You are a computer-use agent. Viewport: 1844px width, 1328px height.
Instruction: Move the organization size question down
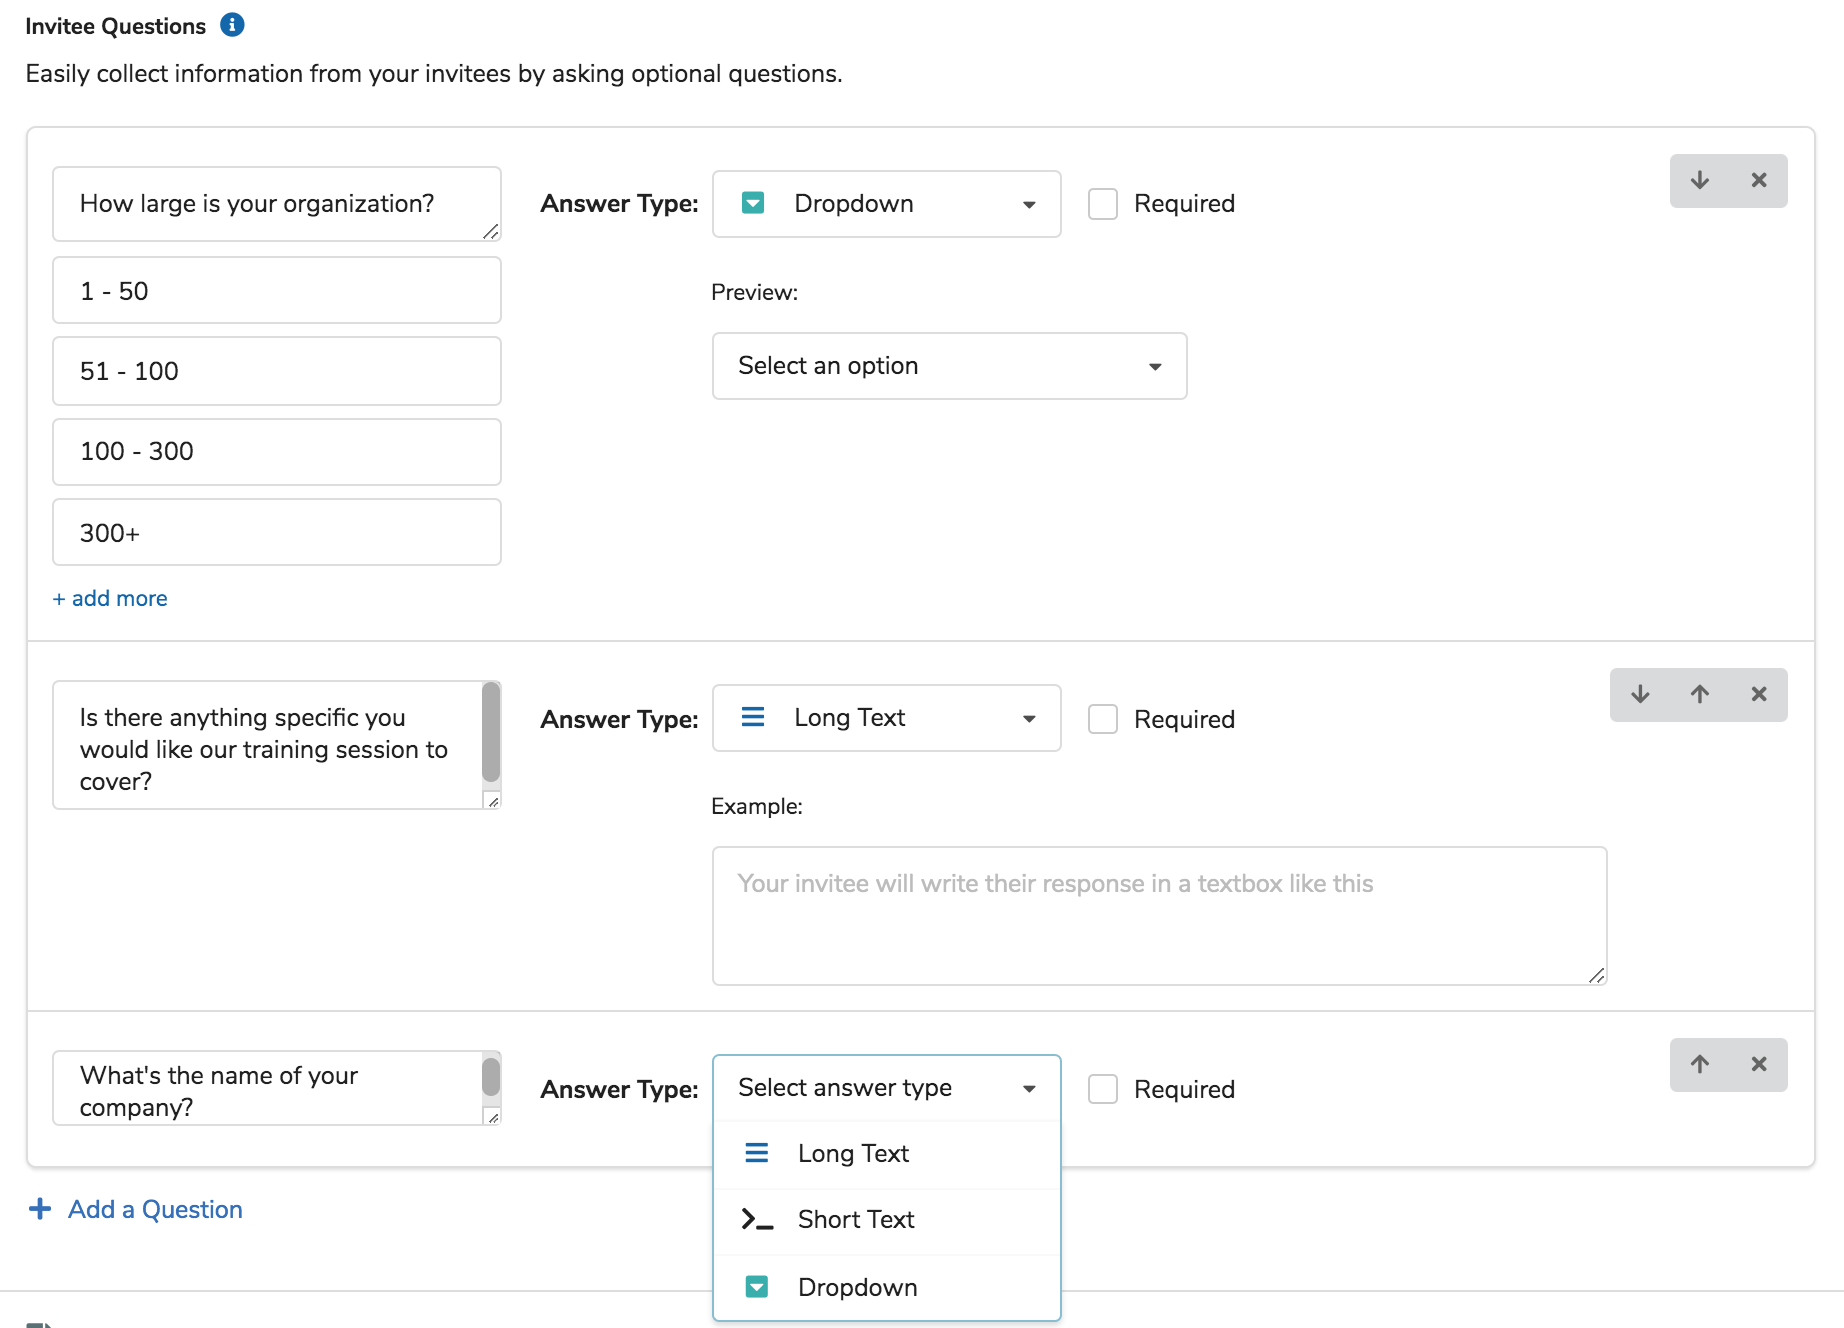pyautogui.click(x=1699, y=181)
